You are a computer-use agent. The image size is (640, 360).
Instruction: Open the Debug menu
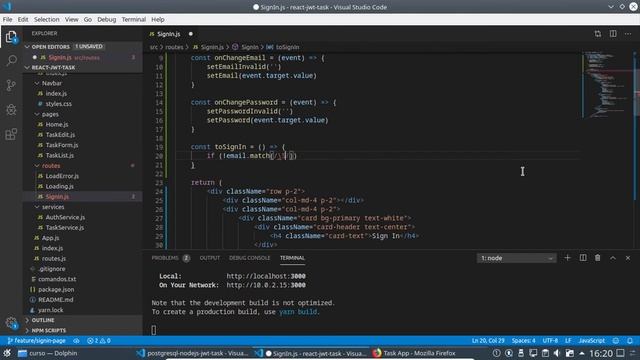click(x=107, y=19)
